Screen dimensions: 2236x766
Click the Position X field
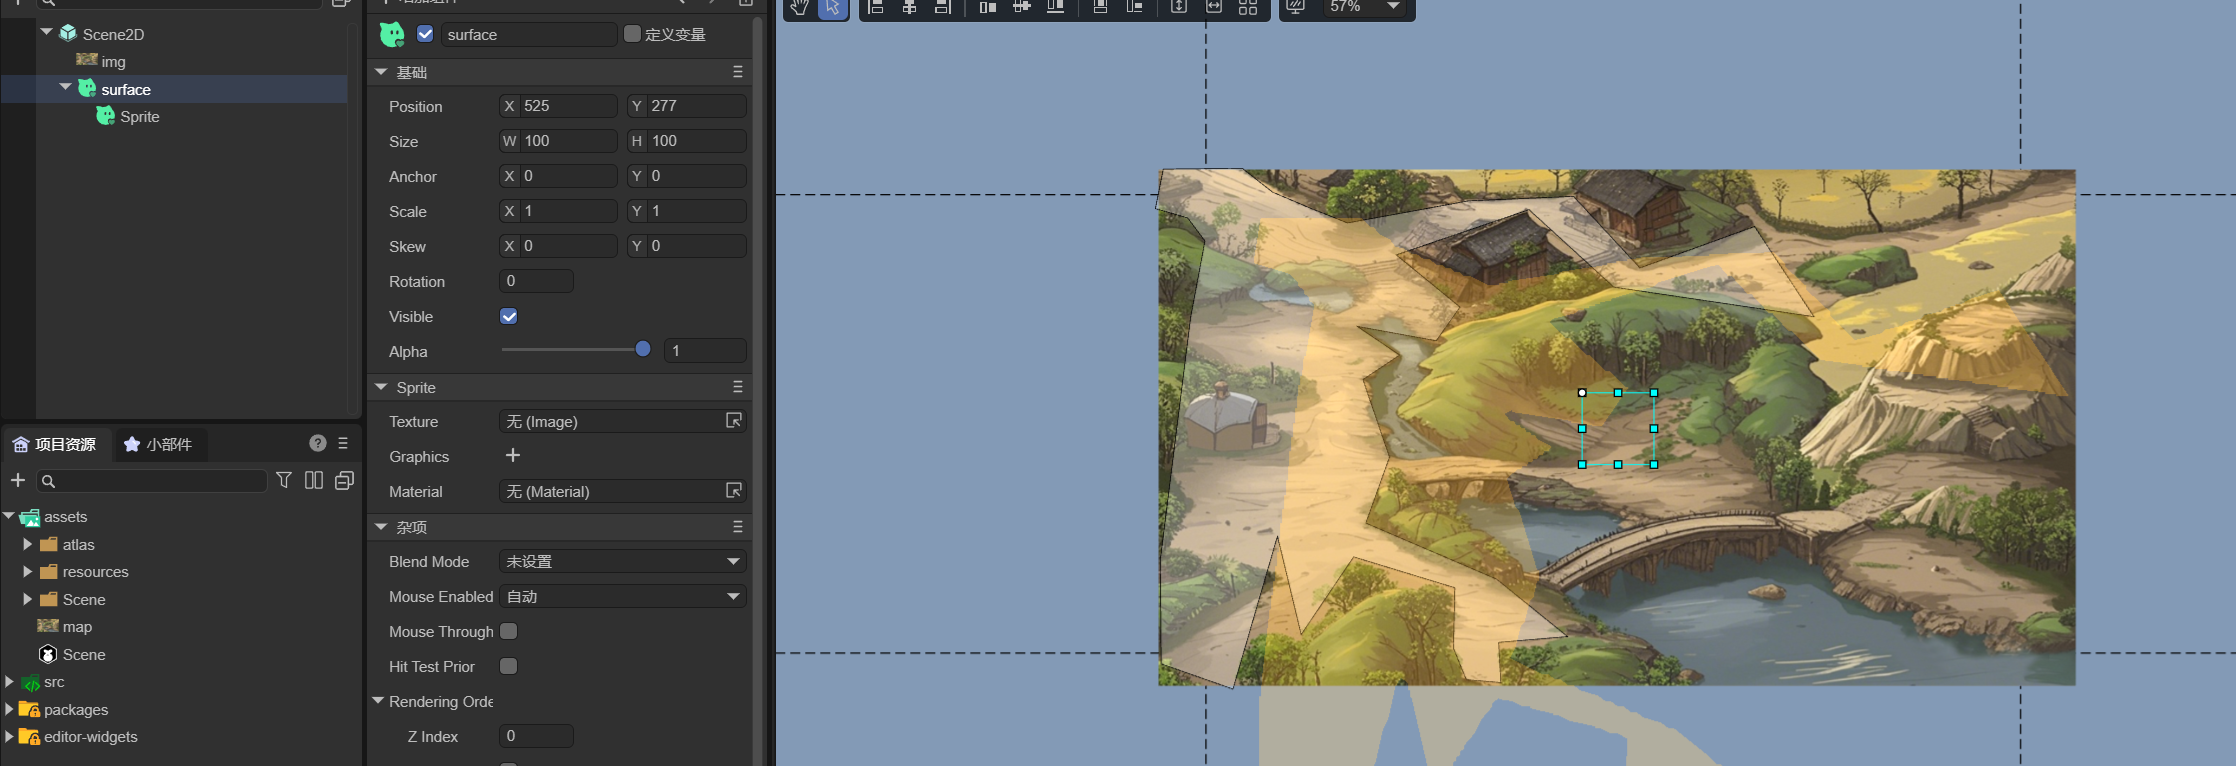558,106
